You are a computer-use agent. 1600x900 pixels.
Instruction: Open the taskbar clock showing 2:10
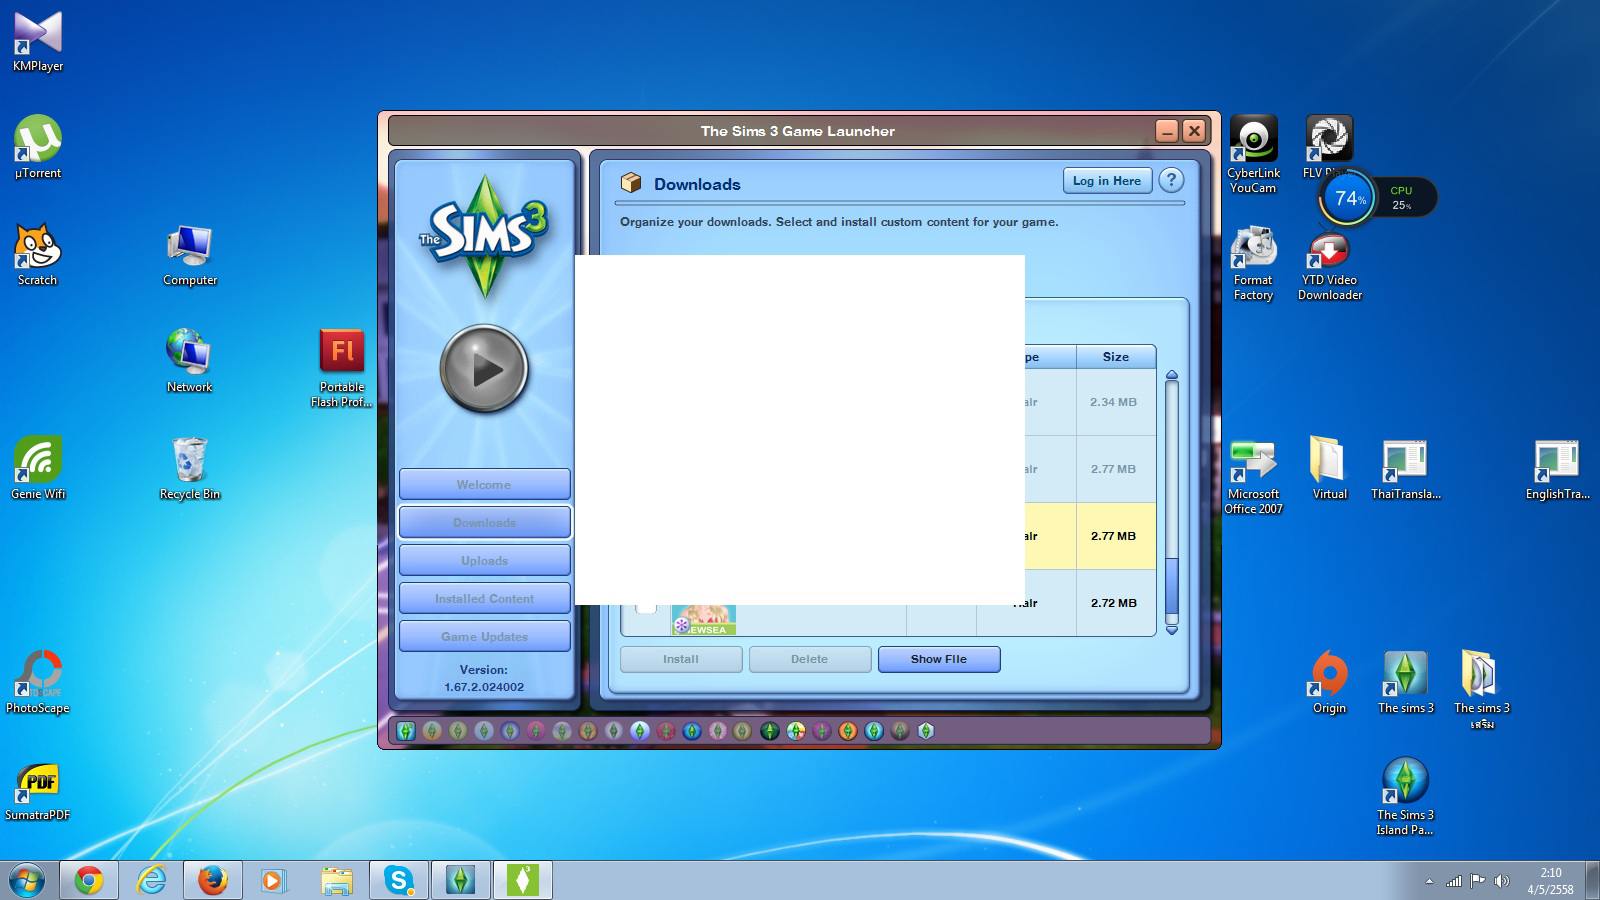[1550, 881]
